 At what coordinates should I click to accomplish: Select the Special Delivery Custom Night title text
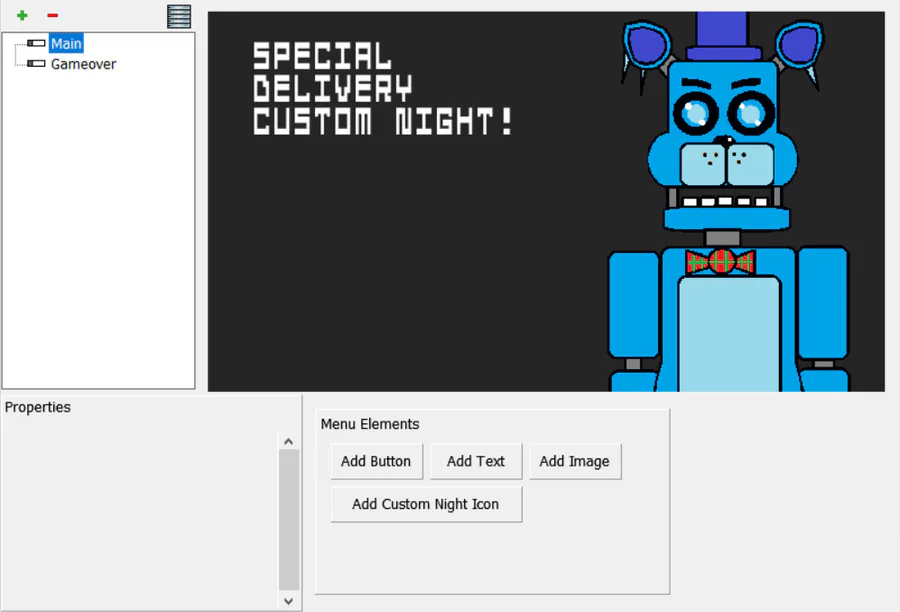[383, 89]
